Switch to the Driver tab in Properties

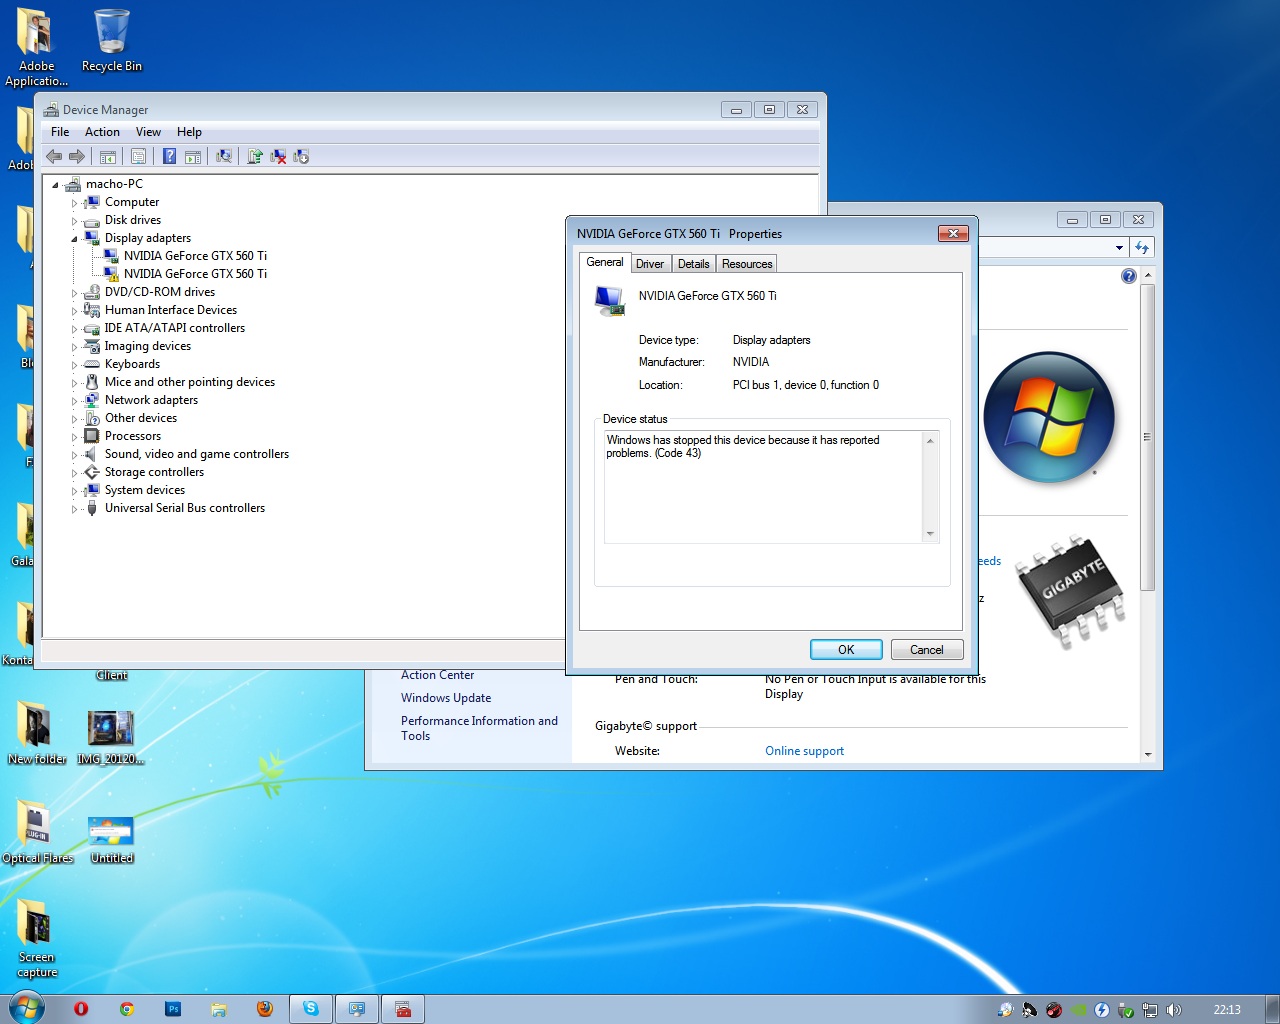click(650, 264)
